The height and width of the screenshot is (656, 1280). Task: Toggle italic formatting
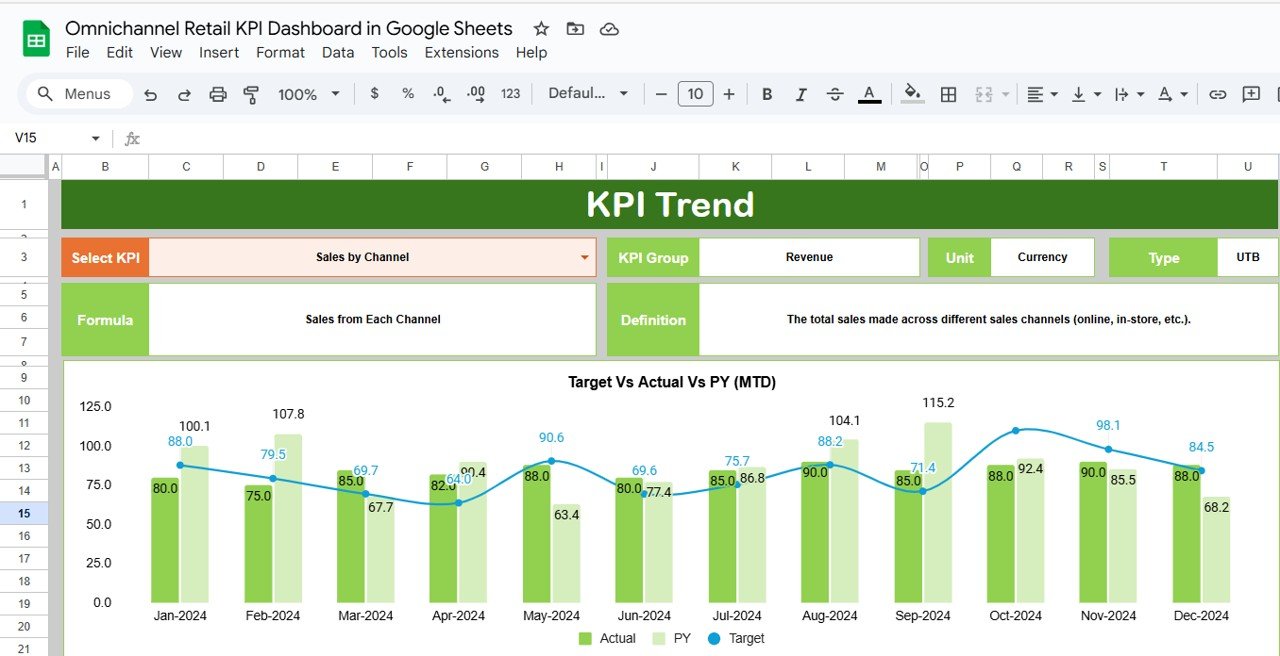tap(801, 94)
